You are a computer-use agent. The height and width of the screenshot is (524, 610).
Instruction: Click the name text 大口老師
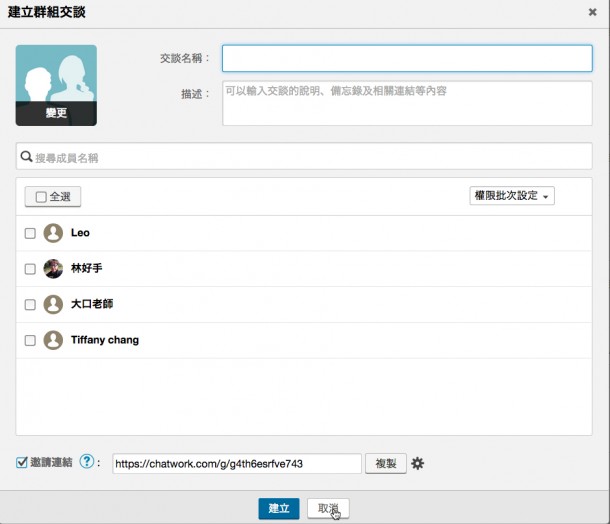click(x=92, y=304)
